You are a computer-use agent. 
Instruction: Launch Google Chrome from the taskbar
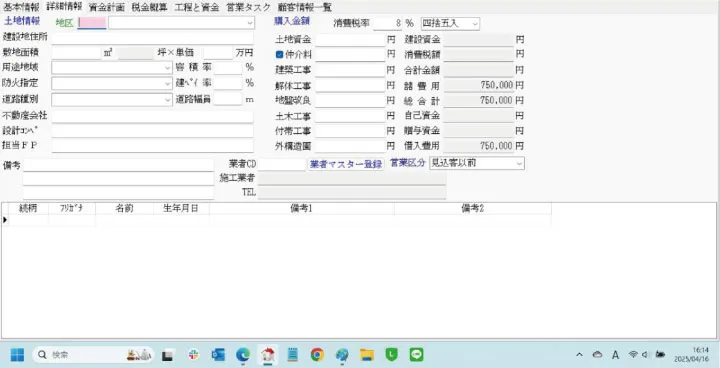click(x=317, y=355)
